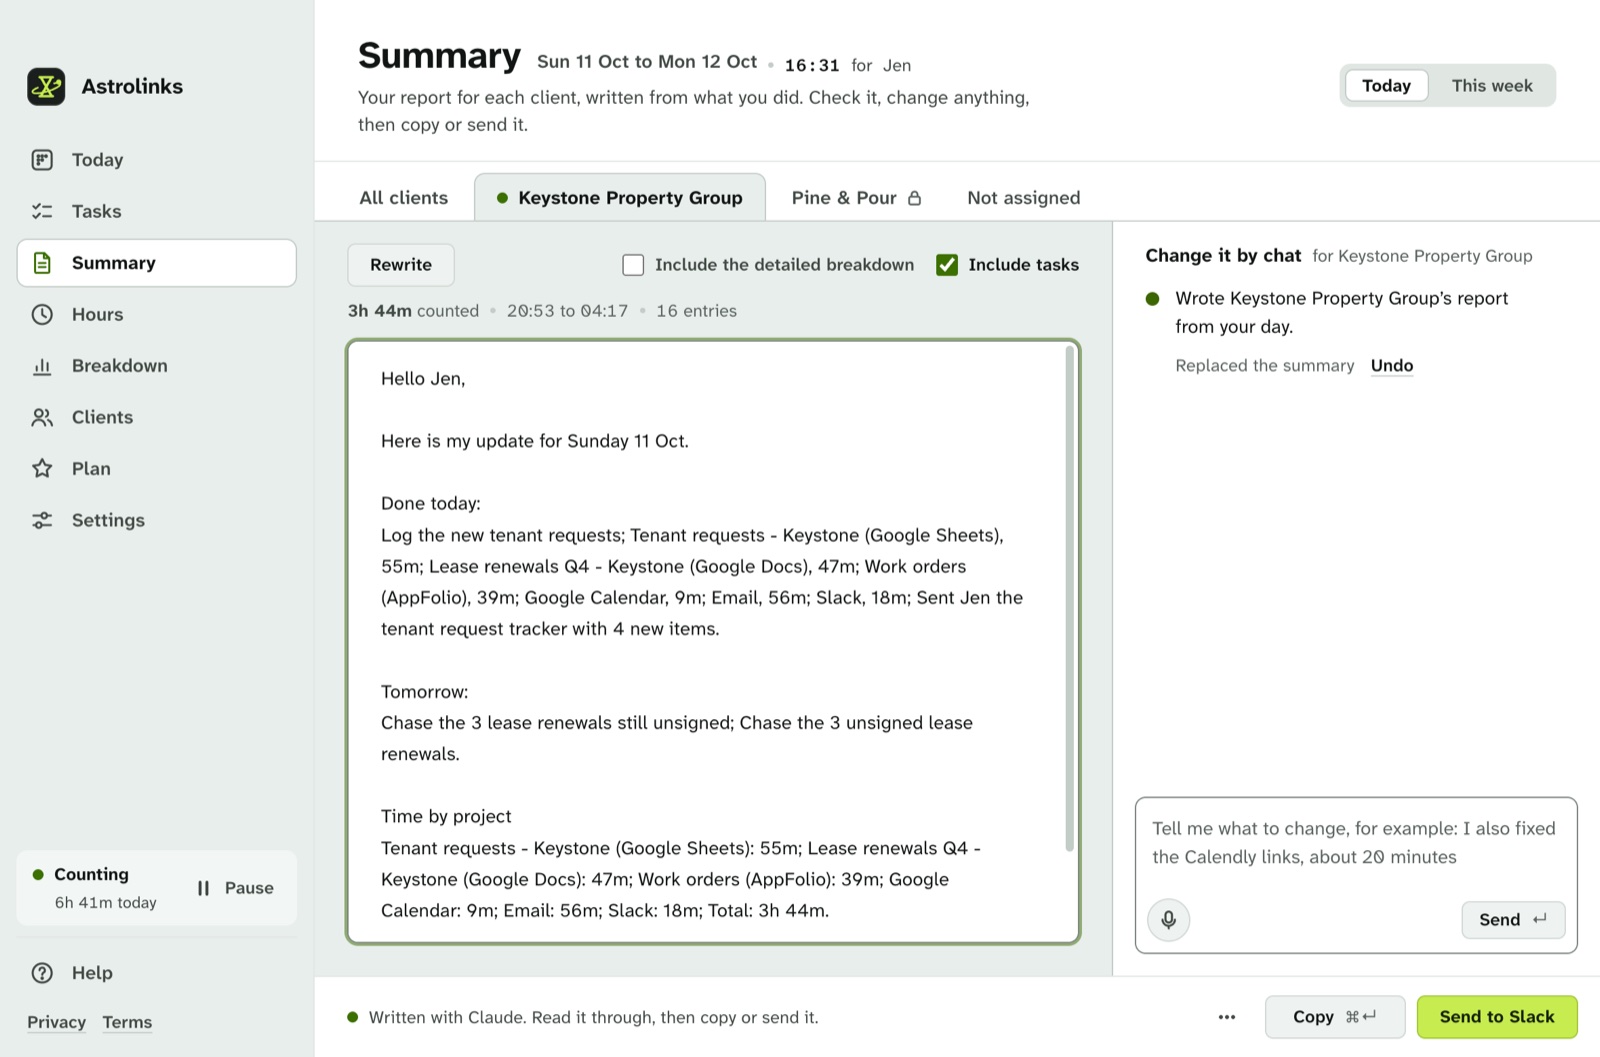
Task: Click the pause icon in Counting panel
Action: (x=203, y=888)
